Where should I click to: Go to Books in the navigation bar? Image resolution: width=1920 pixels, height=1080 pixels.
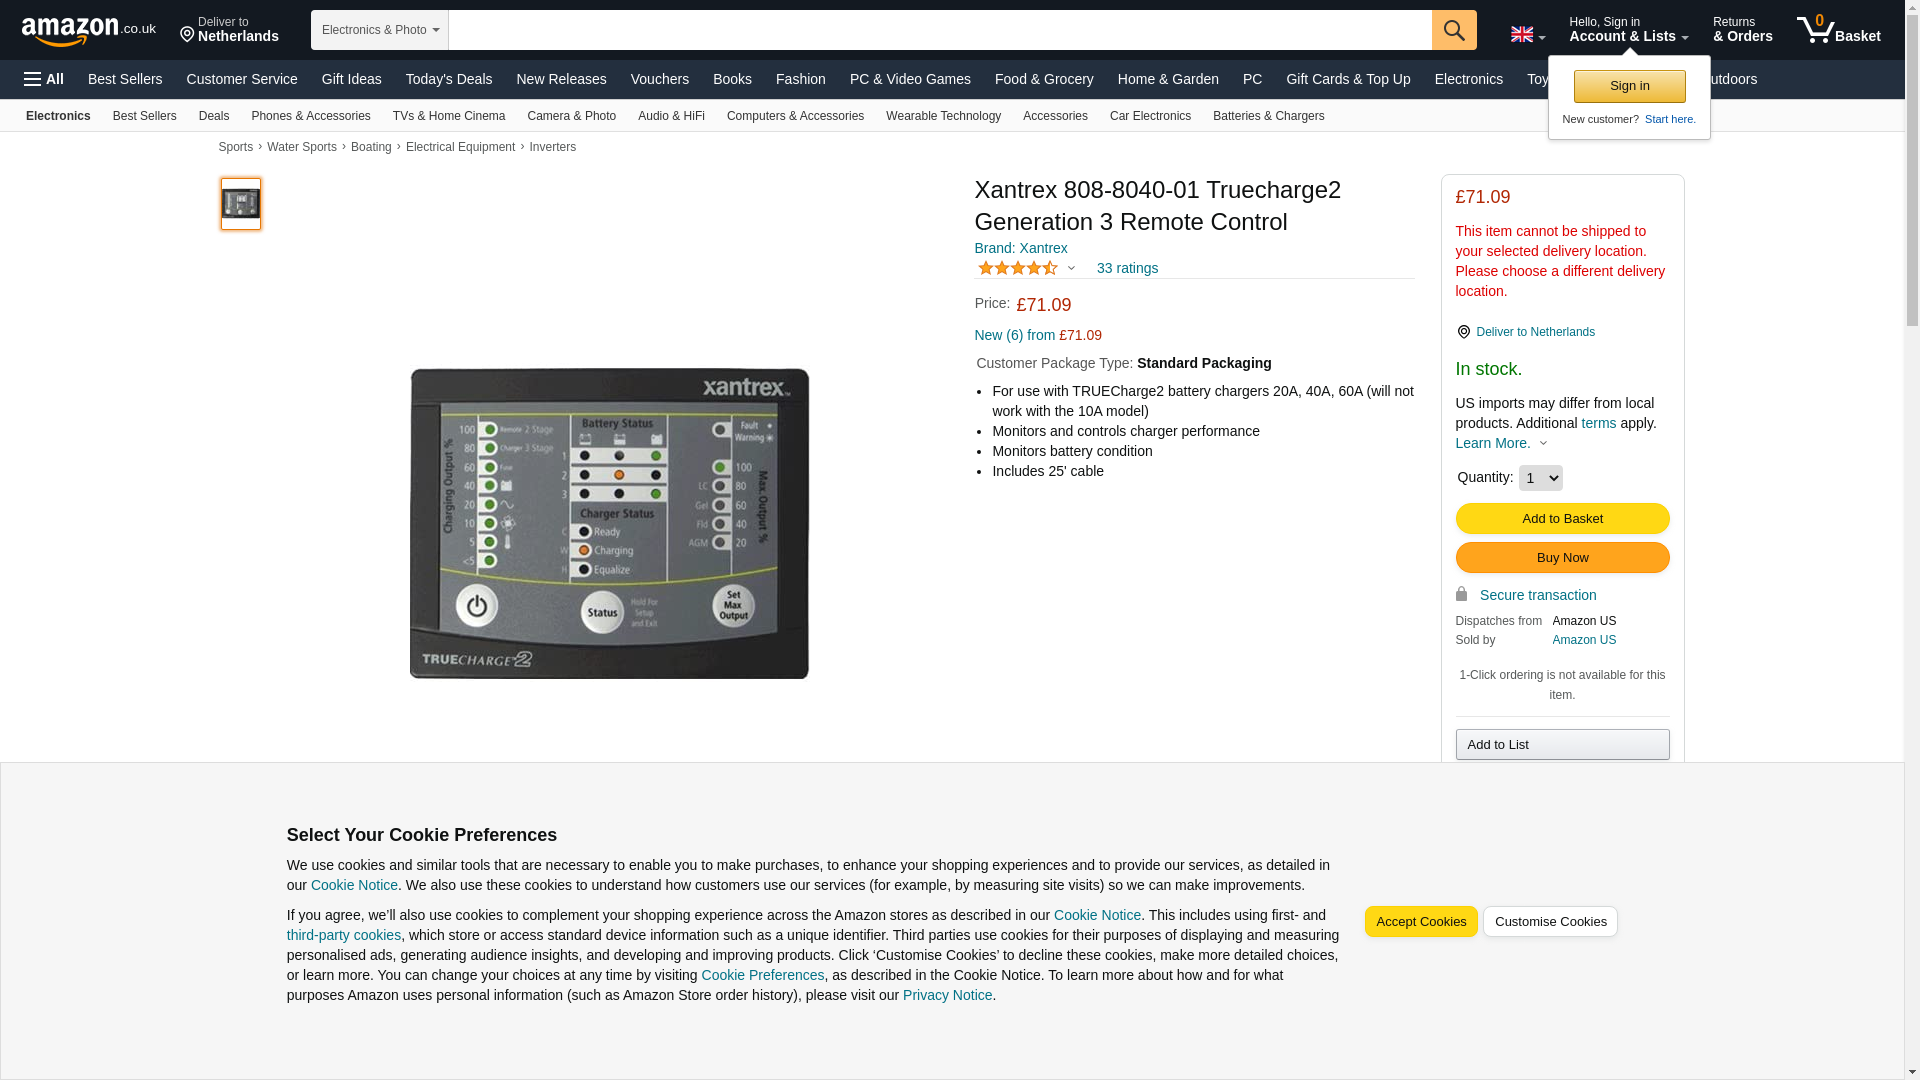pyautogui.click(x=732, y=79)
